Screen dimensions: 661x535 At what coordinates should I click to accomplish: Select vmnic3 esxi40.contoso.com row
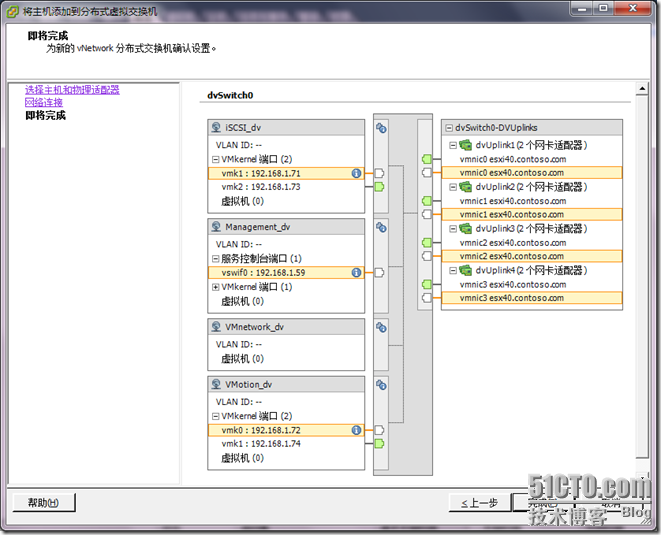click(x=532, y=284)
